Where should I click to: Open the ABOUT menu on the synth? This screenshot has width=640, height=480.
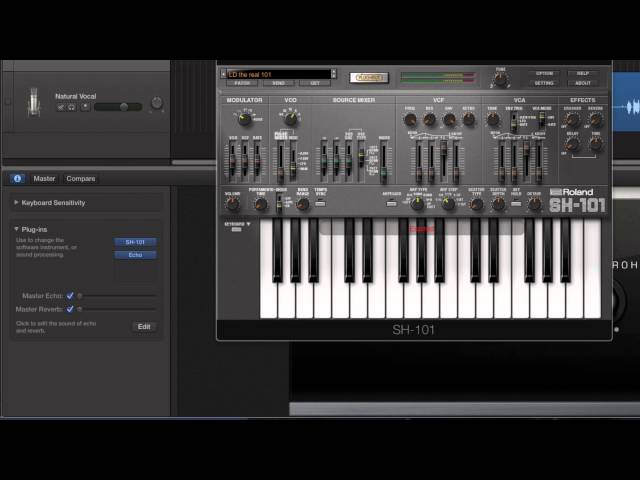coord(583,83)
